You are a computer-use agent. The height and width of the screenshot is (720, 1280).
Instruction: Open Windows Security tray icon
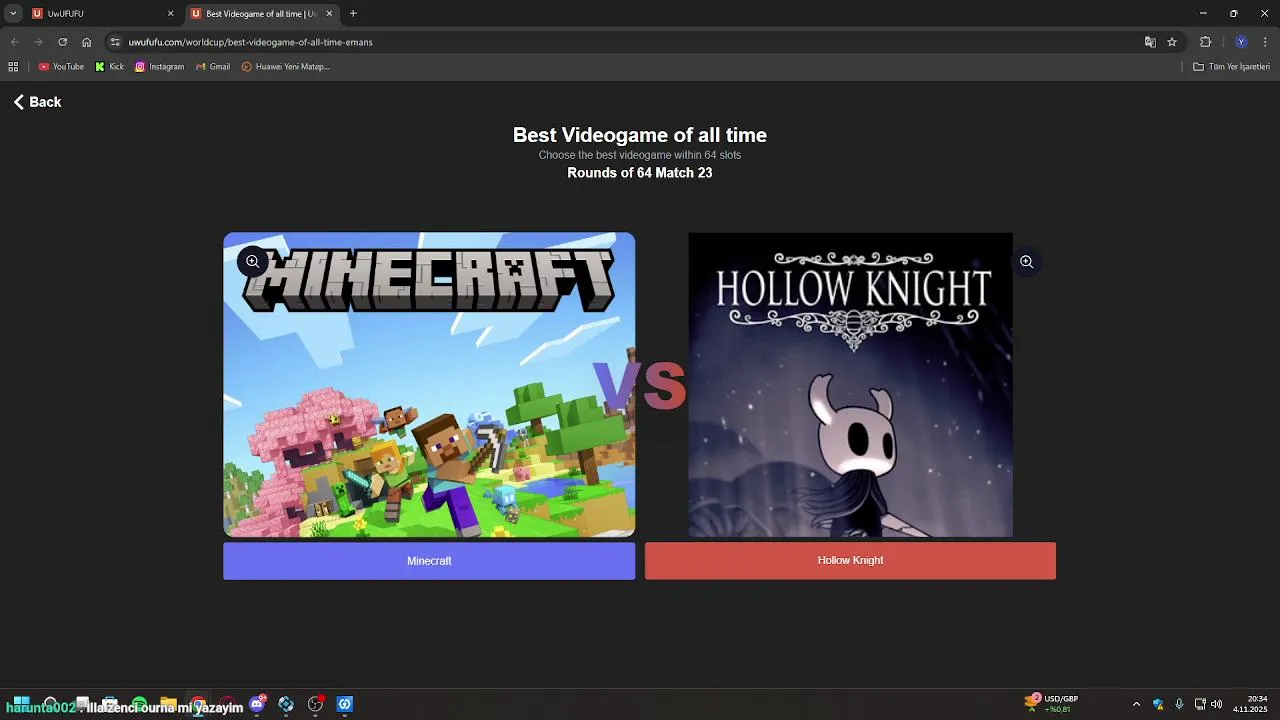pos(1158,704)
